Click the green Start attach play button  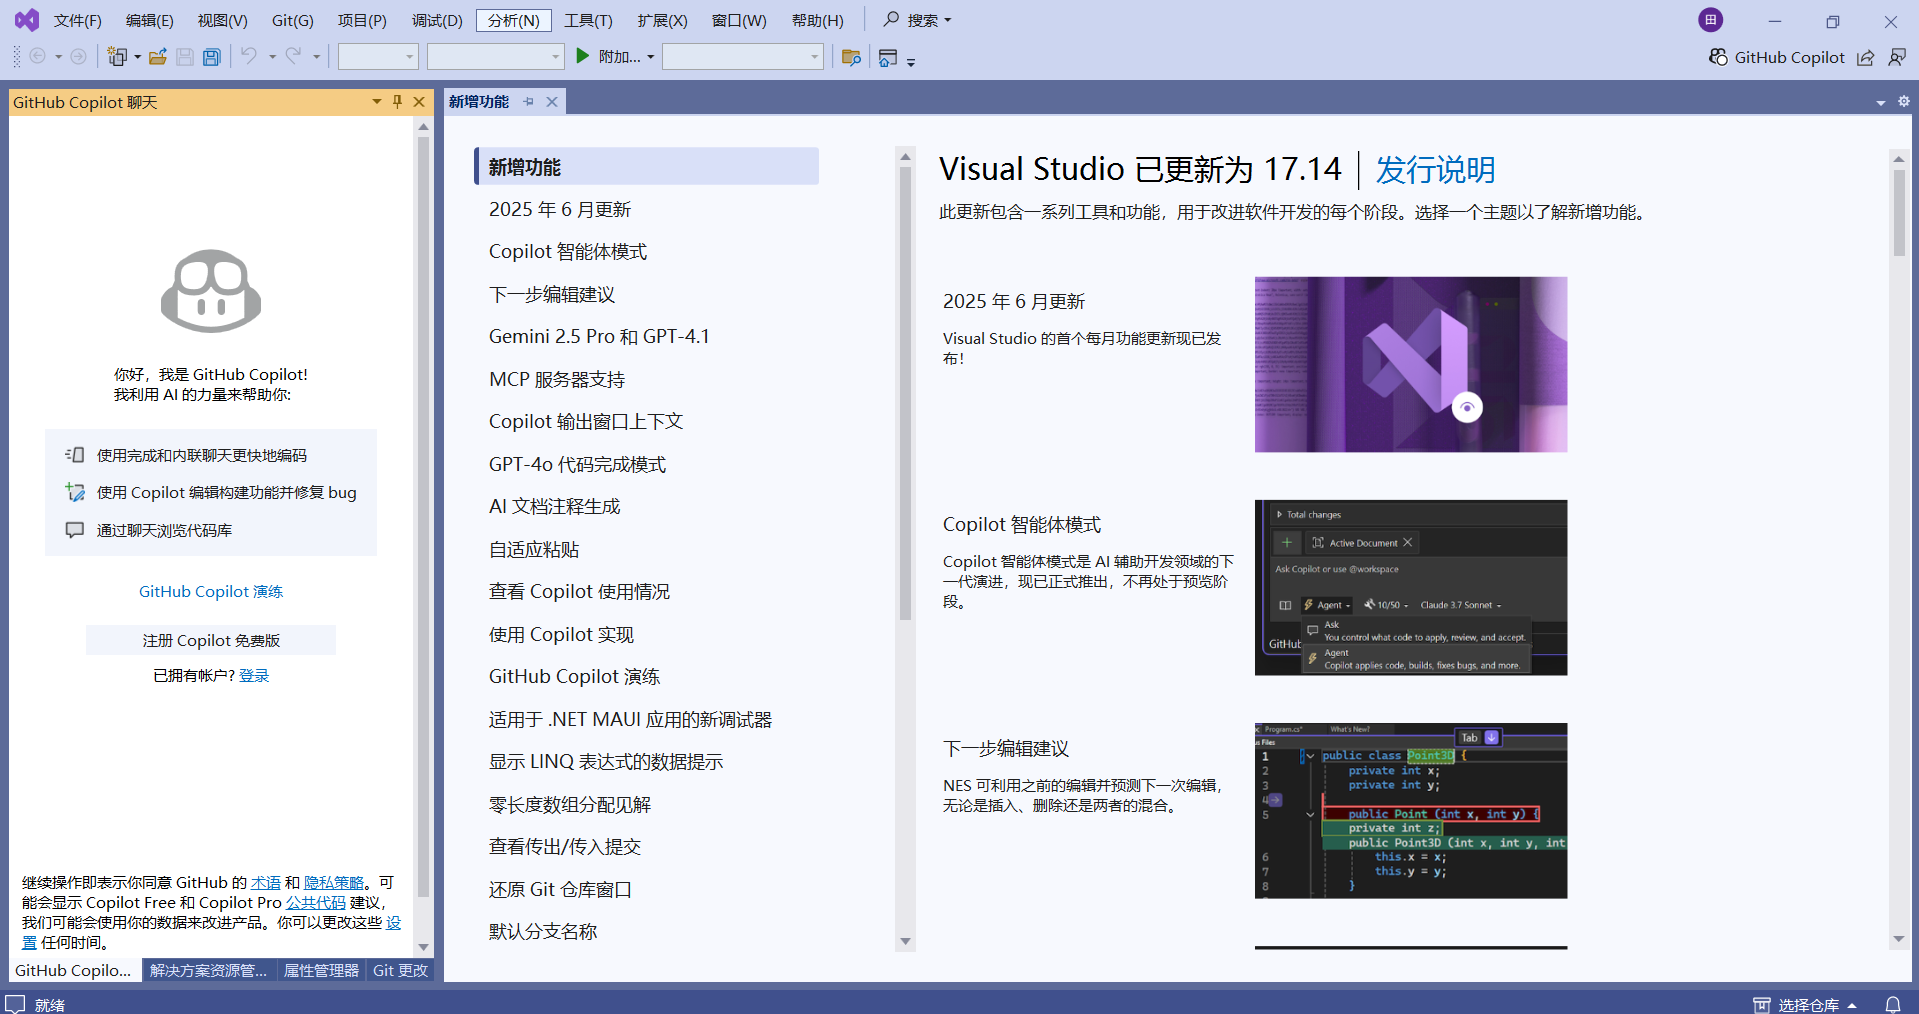583,57
